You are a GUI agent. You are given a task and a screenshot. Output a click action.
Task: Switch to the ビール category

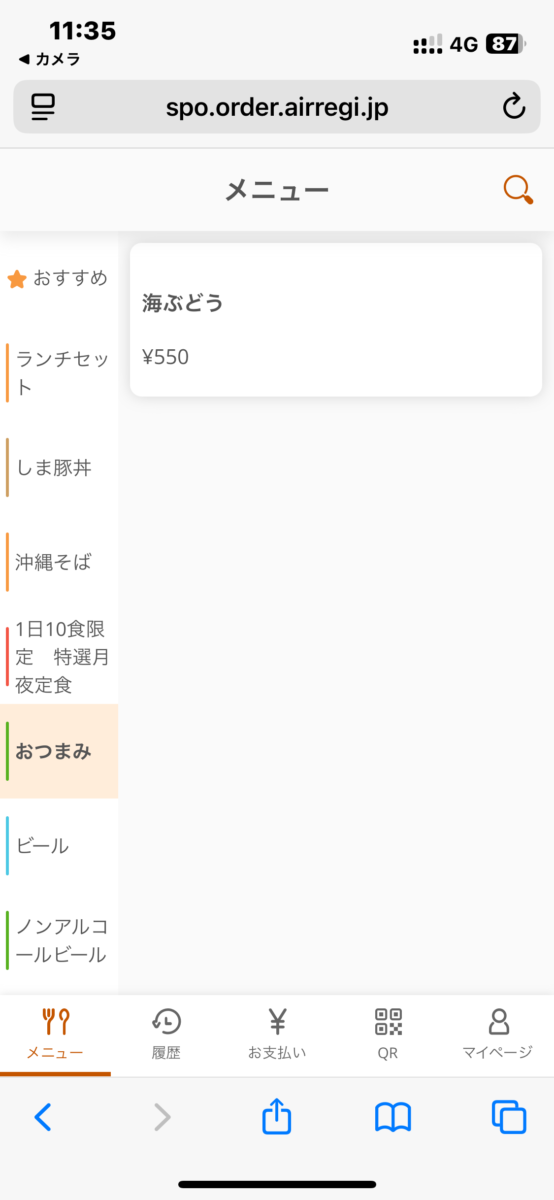pos(59,846)
